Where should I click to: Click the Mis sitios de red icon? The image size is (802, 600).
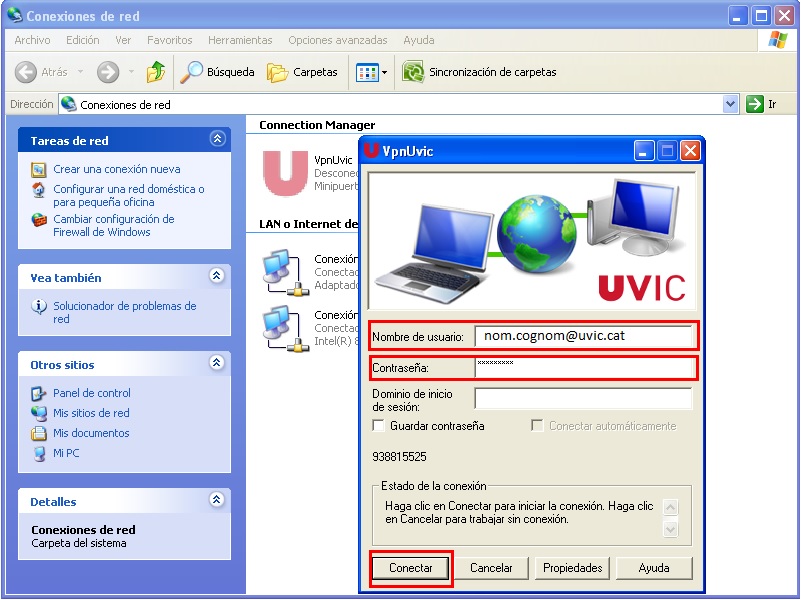39,413
